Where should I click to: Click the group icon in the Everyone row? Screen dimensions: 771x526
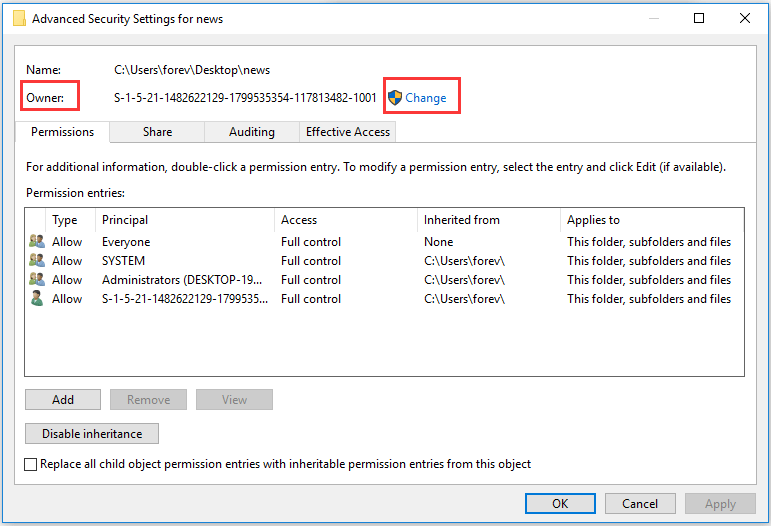[36, 241]
